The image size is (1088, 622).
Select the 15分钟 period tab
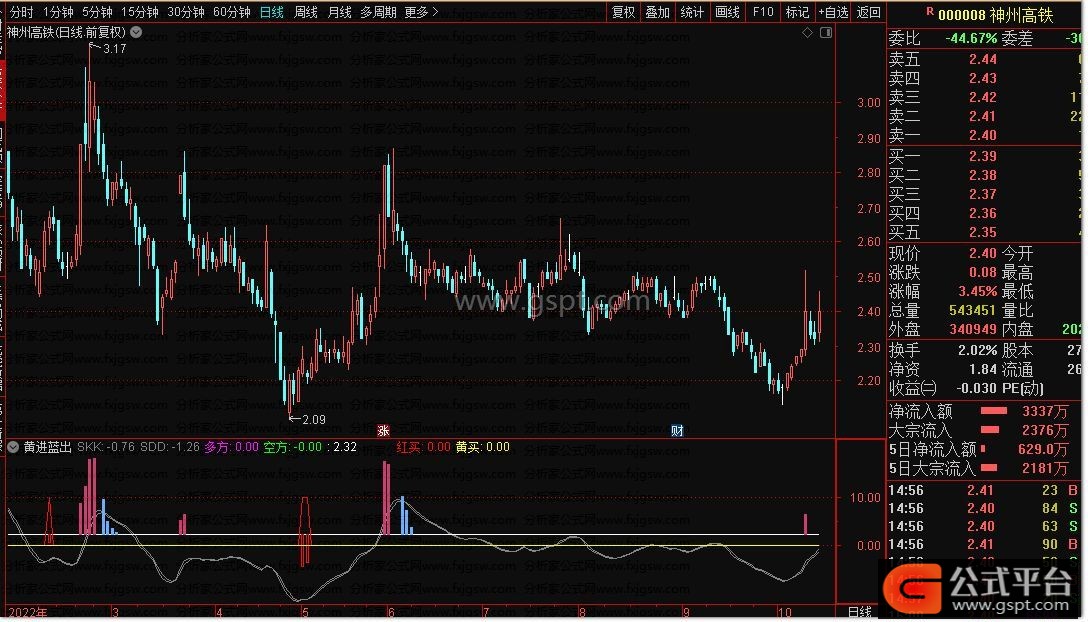(x=139, y=12)
